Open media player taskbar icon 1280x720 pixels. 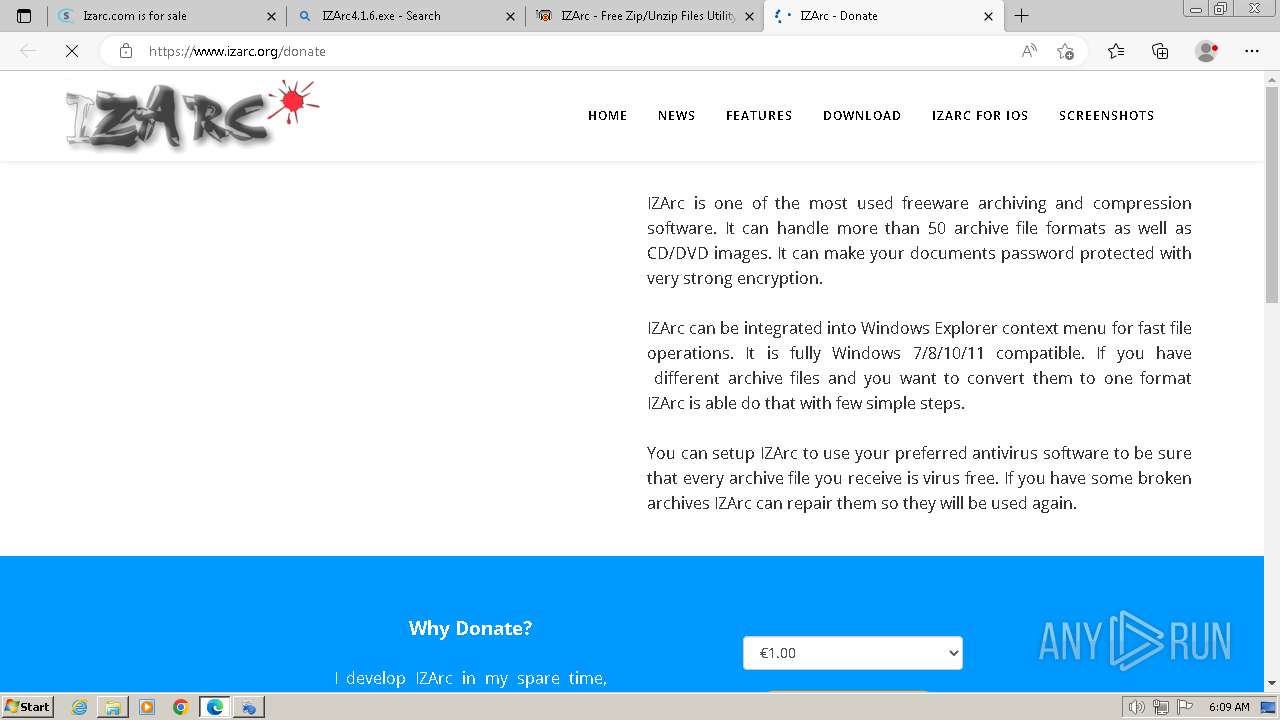tap(147, 707)
